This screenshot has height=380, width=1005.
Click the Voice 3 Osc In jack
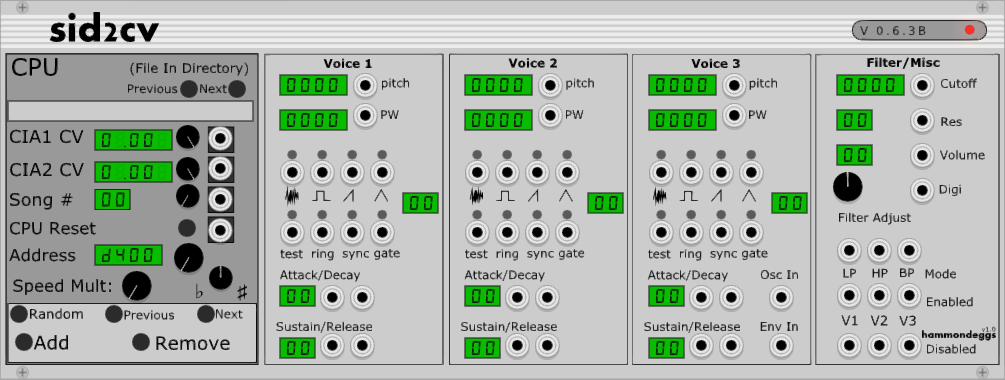(780, 297)
